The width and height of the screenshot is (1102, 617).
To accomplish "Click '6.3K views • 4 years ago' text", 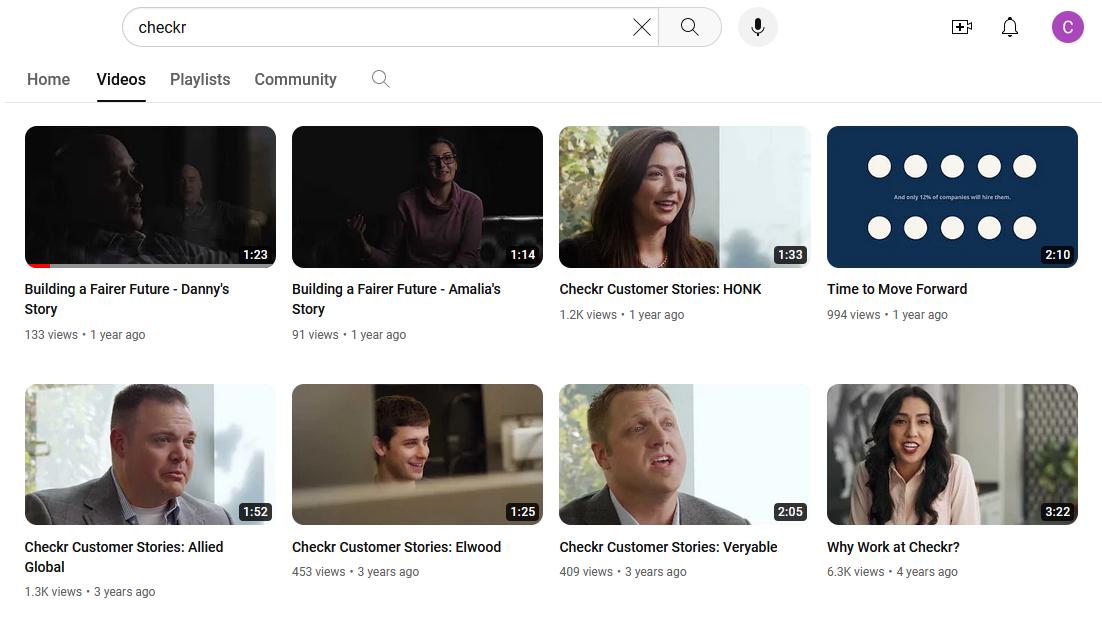I will (893, 571).
